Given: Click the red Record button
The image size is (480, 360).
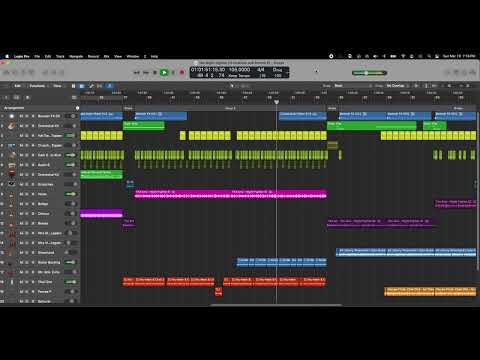Looking at the screenshot, I should tap(182, 72).
